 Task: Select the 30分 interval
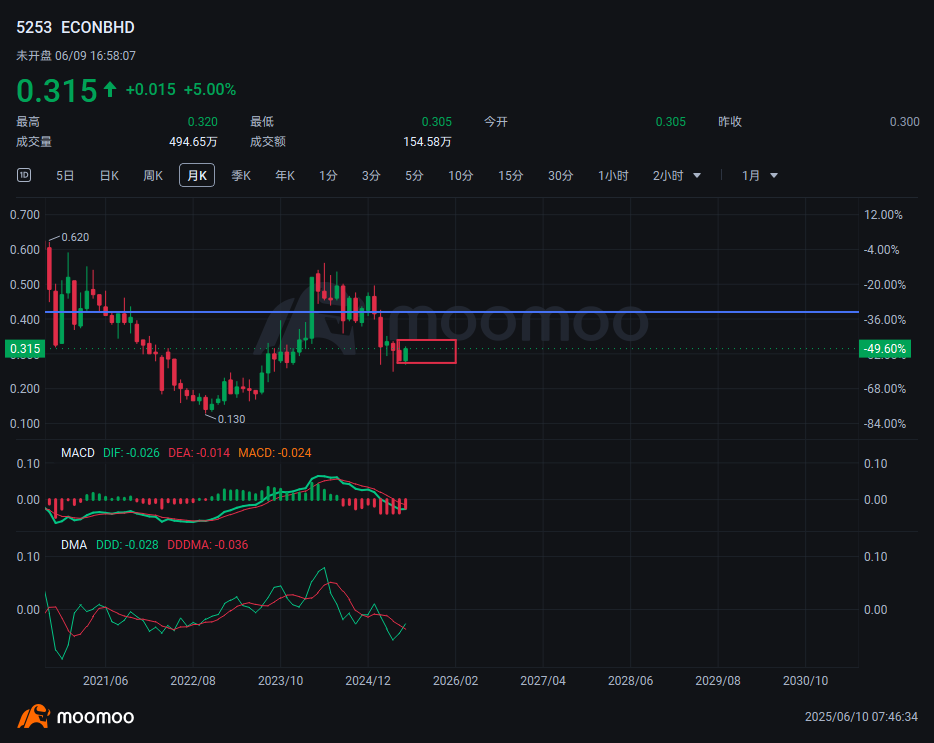[561, 176]
